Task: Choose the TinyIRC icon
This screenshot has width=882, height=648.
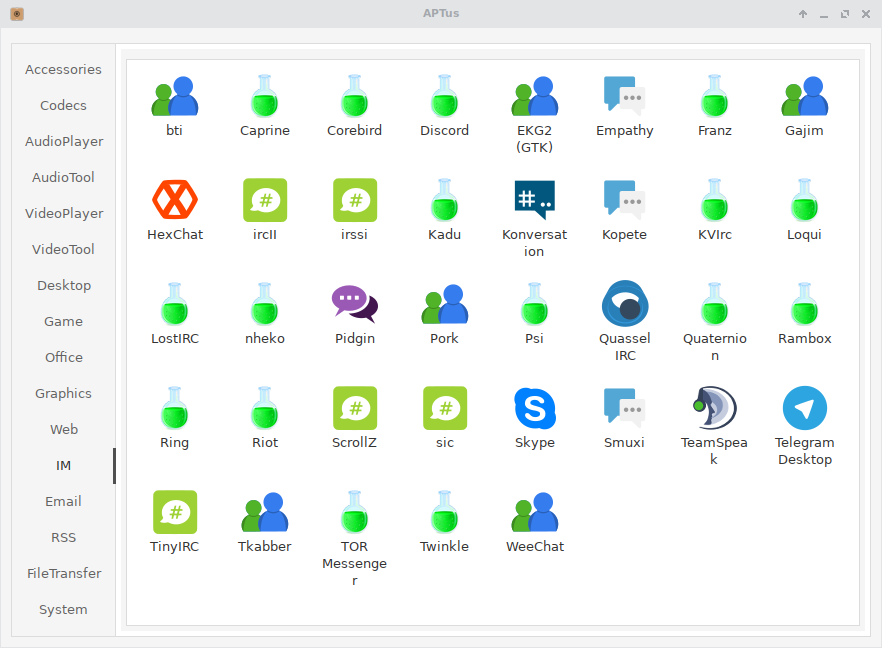Action: tap(174, 512)
